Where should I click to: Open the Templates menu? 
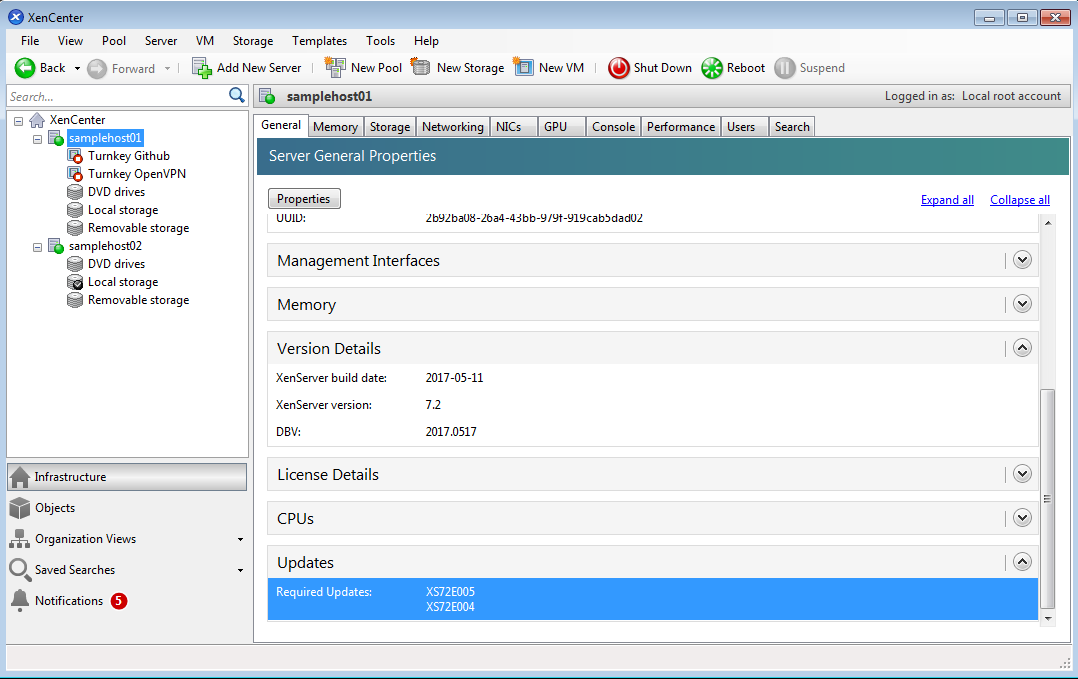319,41
